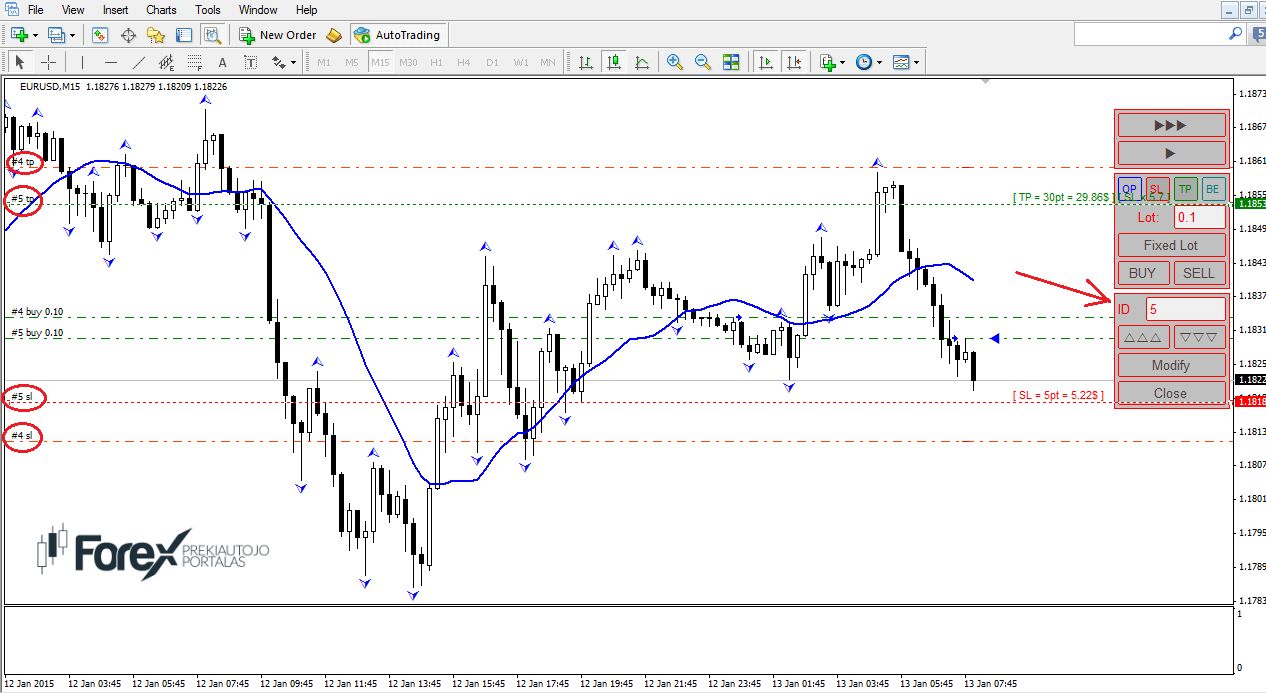The width and height of the screenshot is (1266, 693).
Task: Click the New Order button
Action: click(x=277, y=35)
